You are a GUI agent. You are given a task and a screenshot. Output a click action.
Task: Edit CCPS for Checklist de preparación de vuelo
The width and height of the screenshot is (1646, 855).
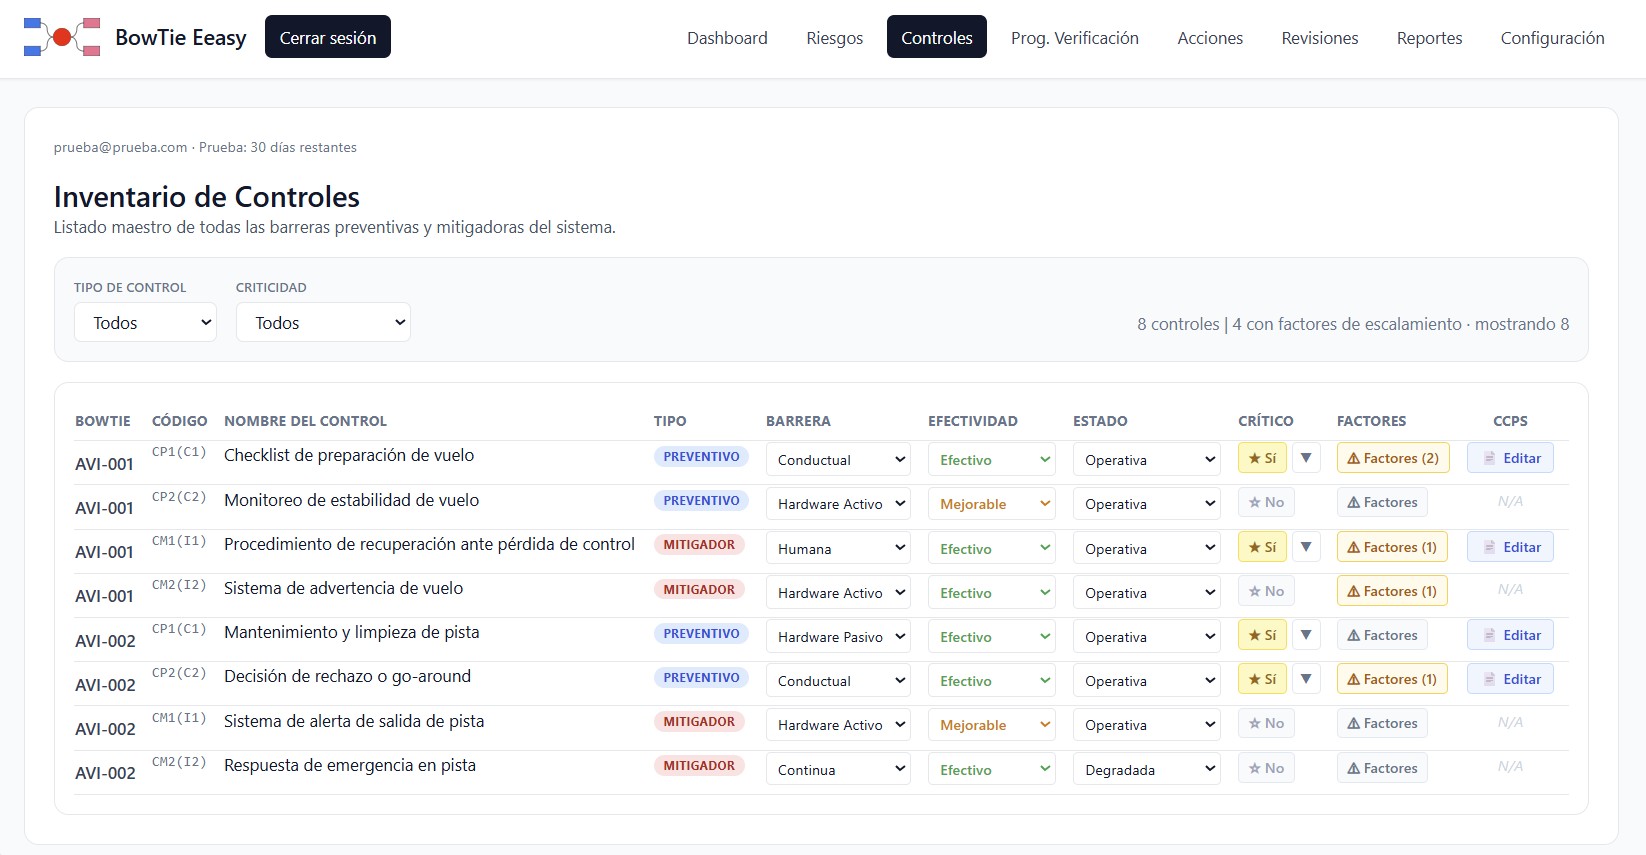tap(1510, 458)
